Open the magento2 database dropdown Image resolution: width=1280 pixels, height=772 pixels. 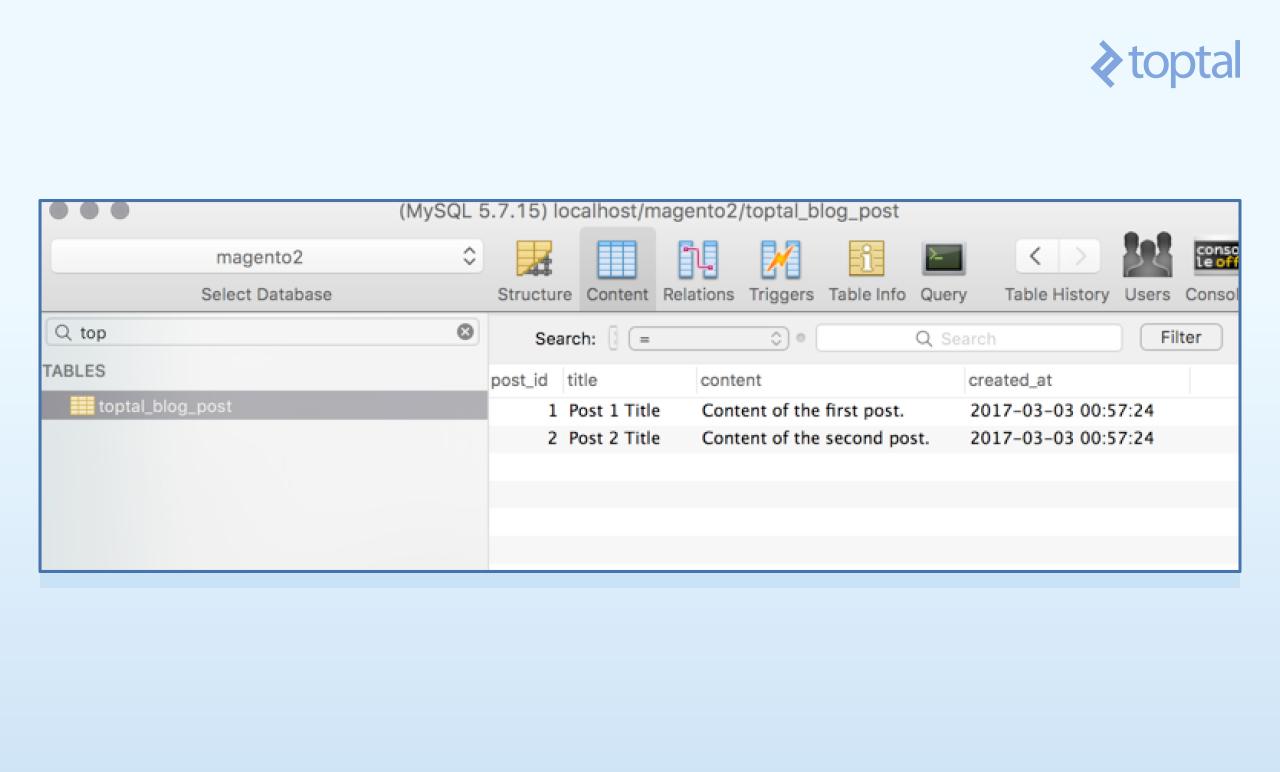point(266,257)
